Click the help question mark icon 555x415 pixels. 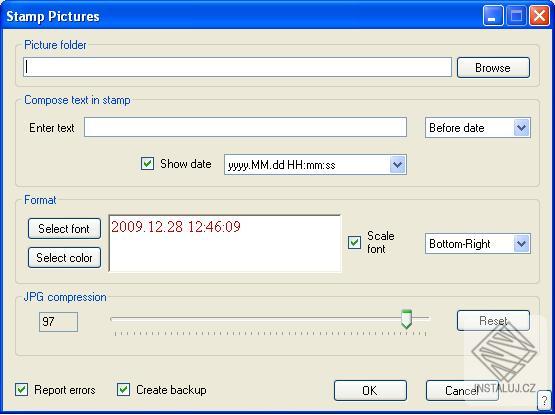(x=544, y=401)
